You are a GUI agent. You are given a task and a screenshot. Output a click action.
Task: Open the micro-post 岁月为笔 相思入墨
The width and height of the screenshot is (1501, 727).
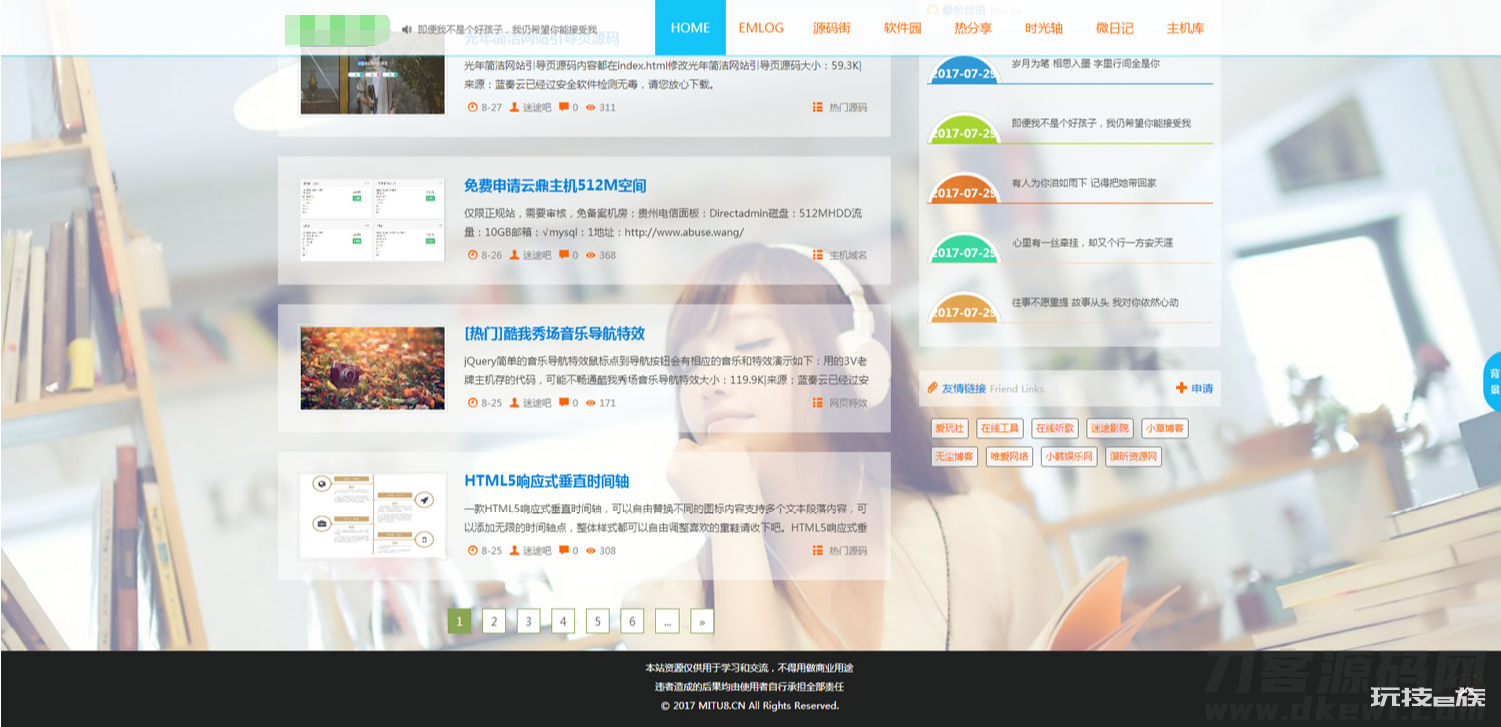(x=1085, y=63)
